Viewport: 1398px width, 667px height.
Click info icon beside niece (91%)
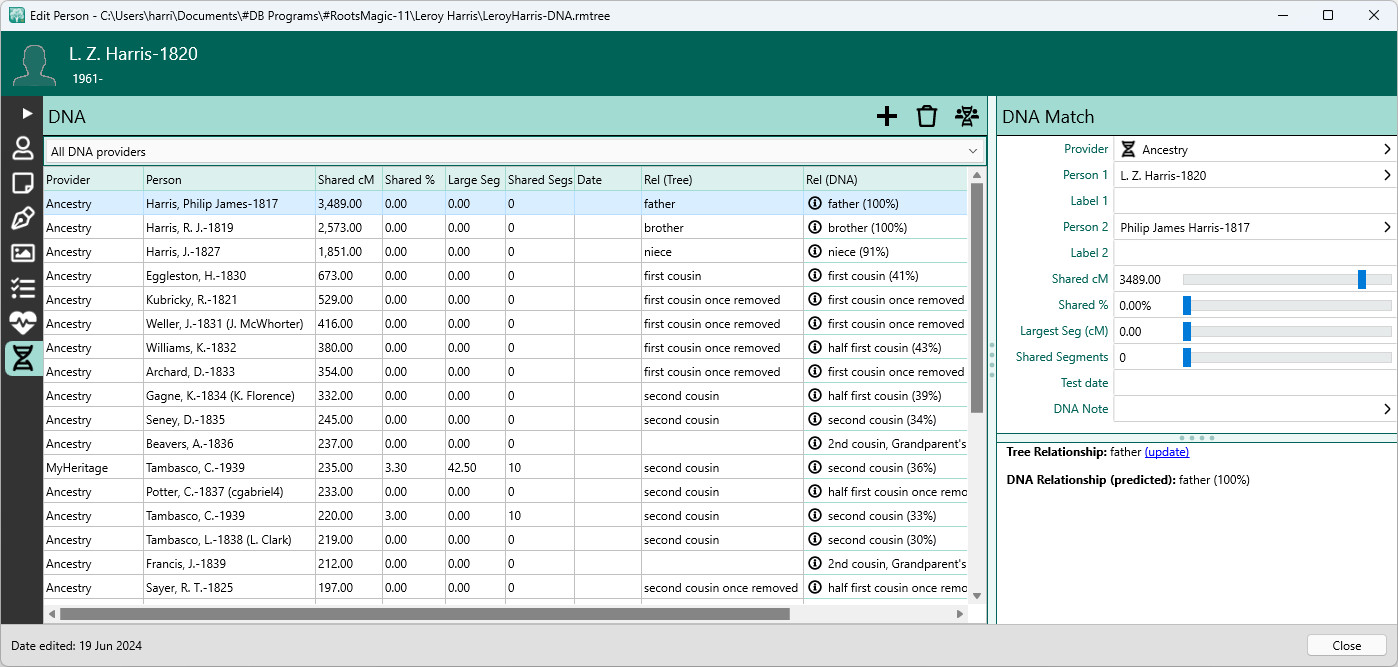[815, 251]
